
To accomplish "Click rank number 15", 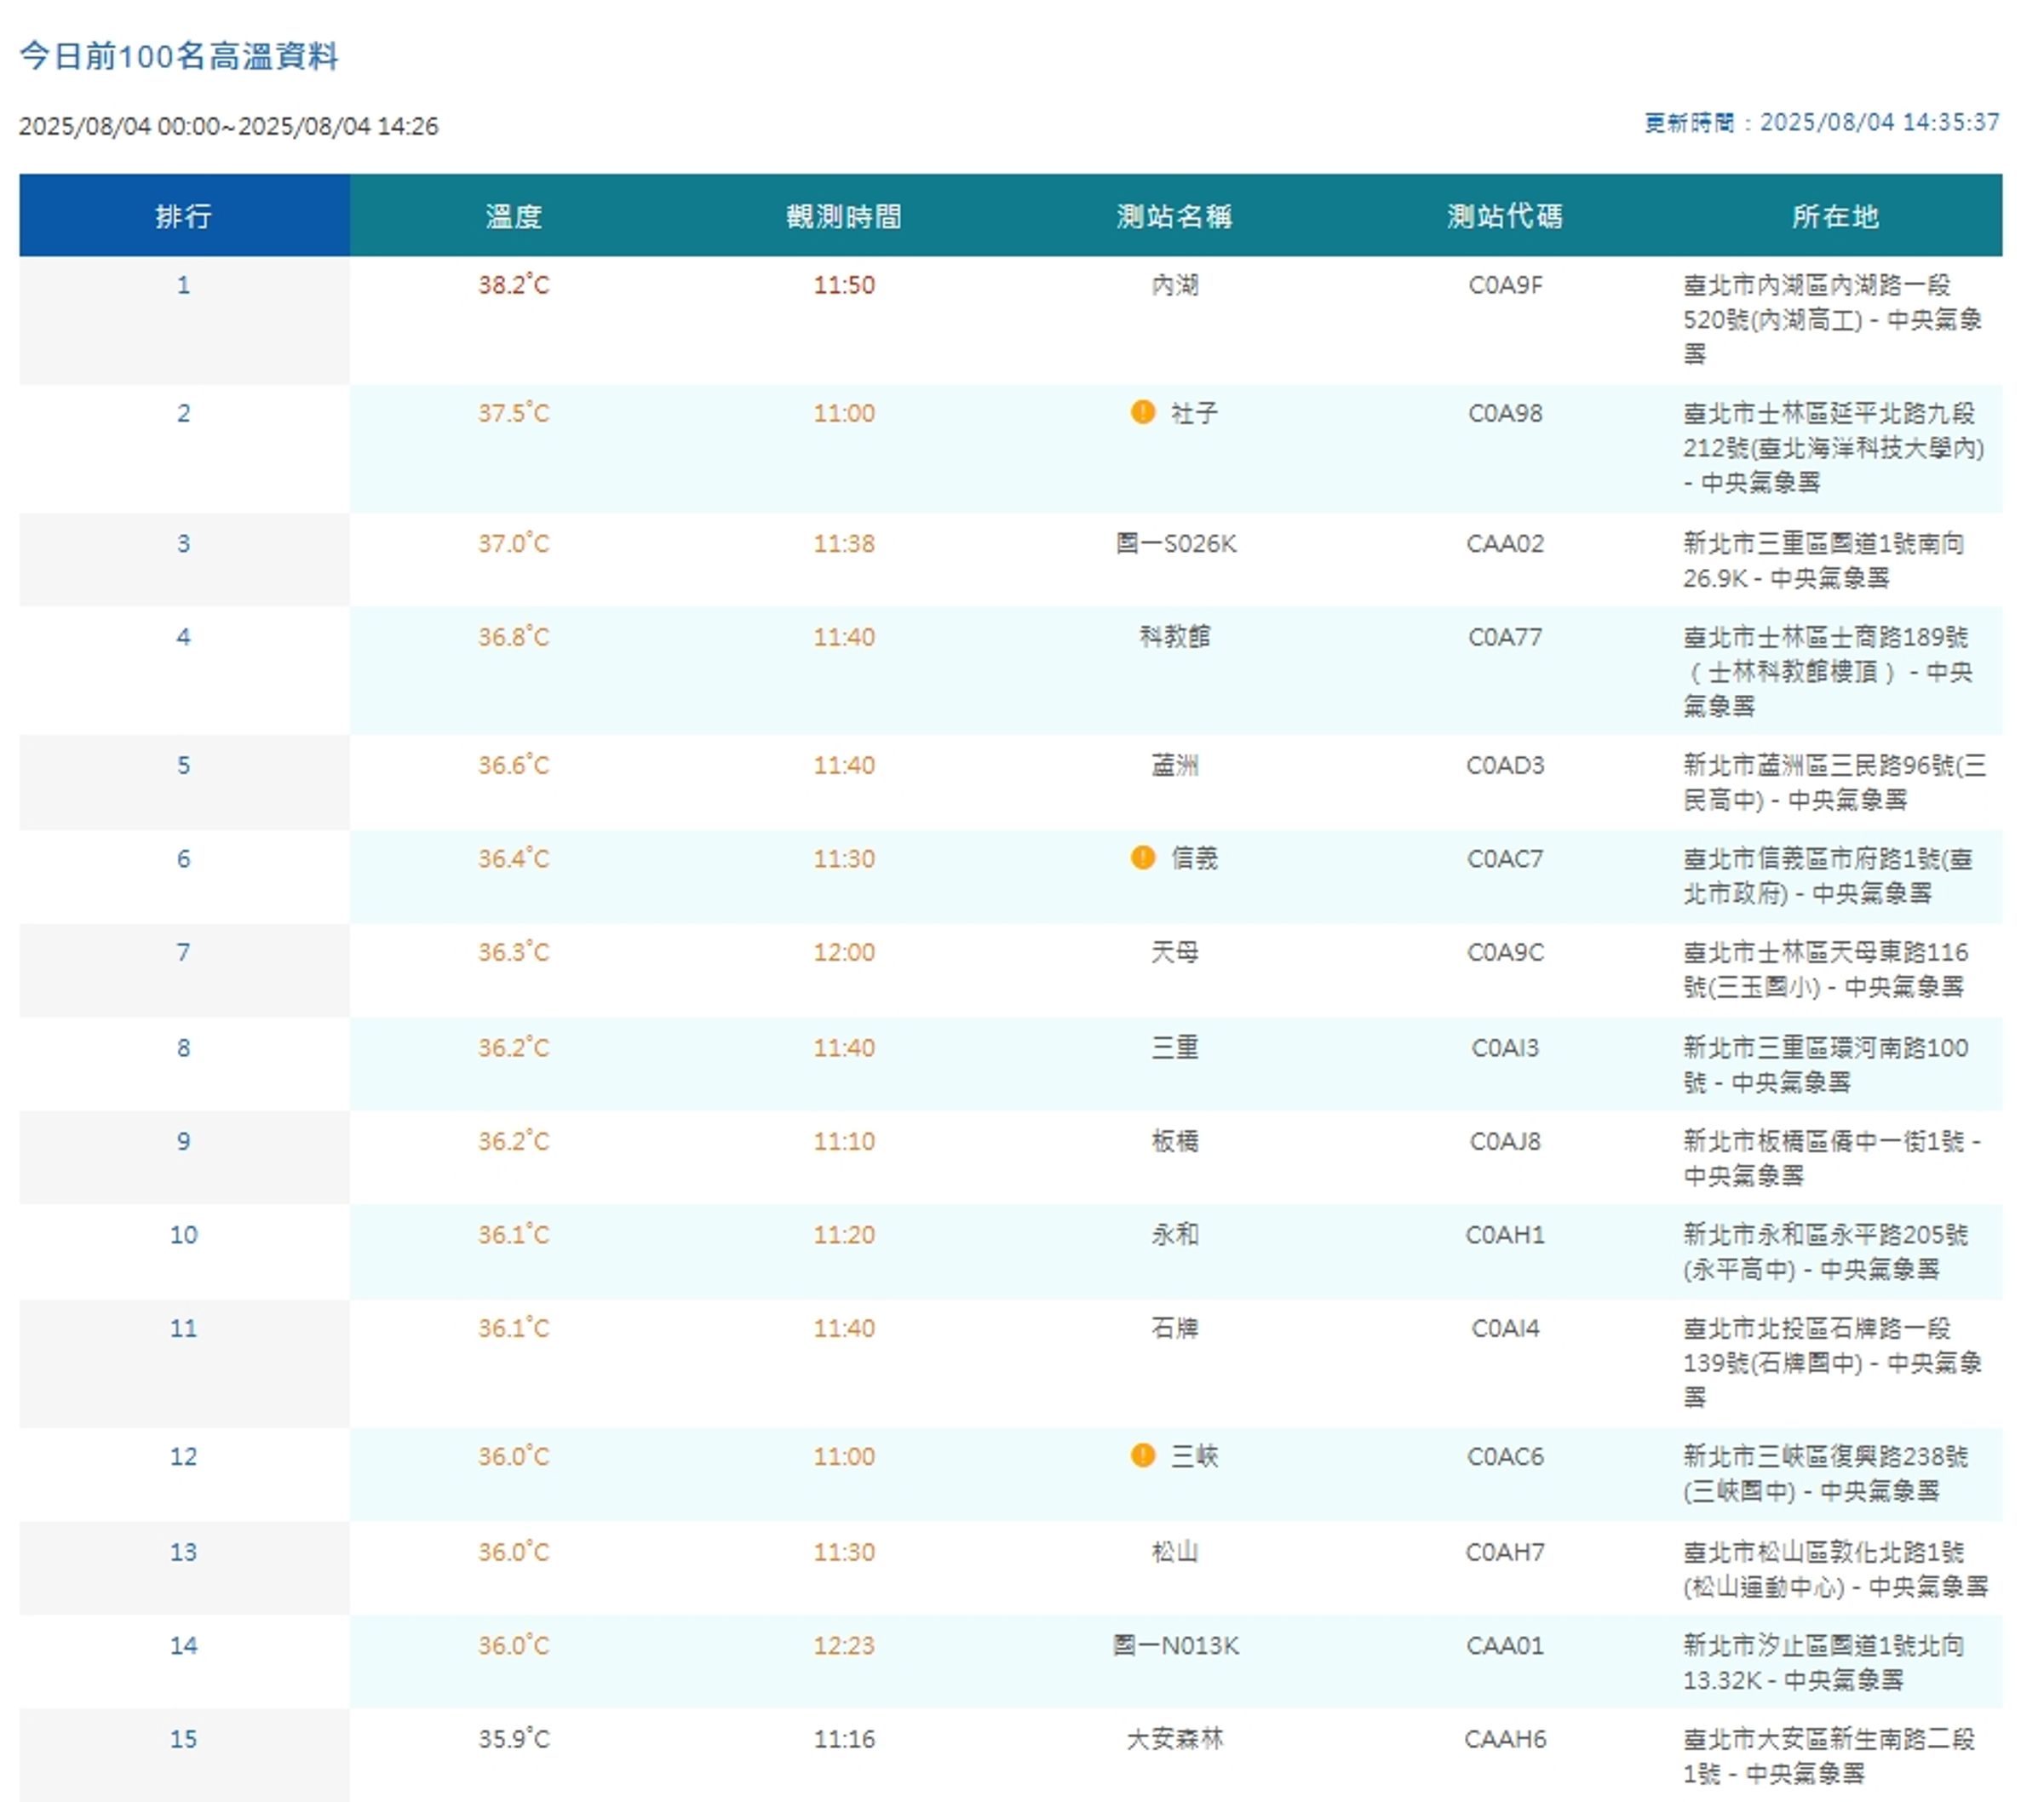I will click(x=184, y=1738).
